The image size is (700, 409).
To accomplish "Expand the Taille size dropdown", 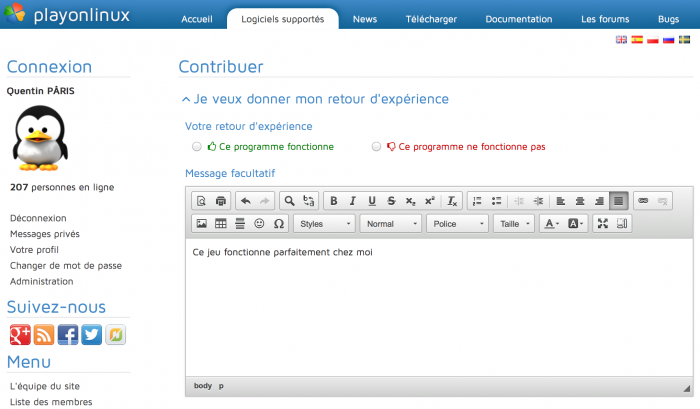I will tap(514, 224).
